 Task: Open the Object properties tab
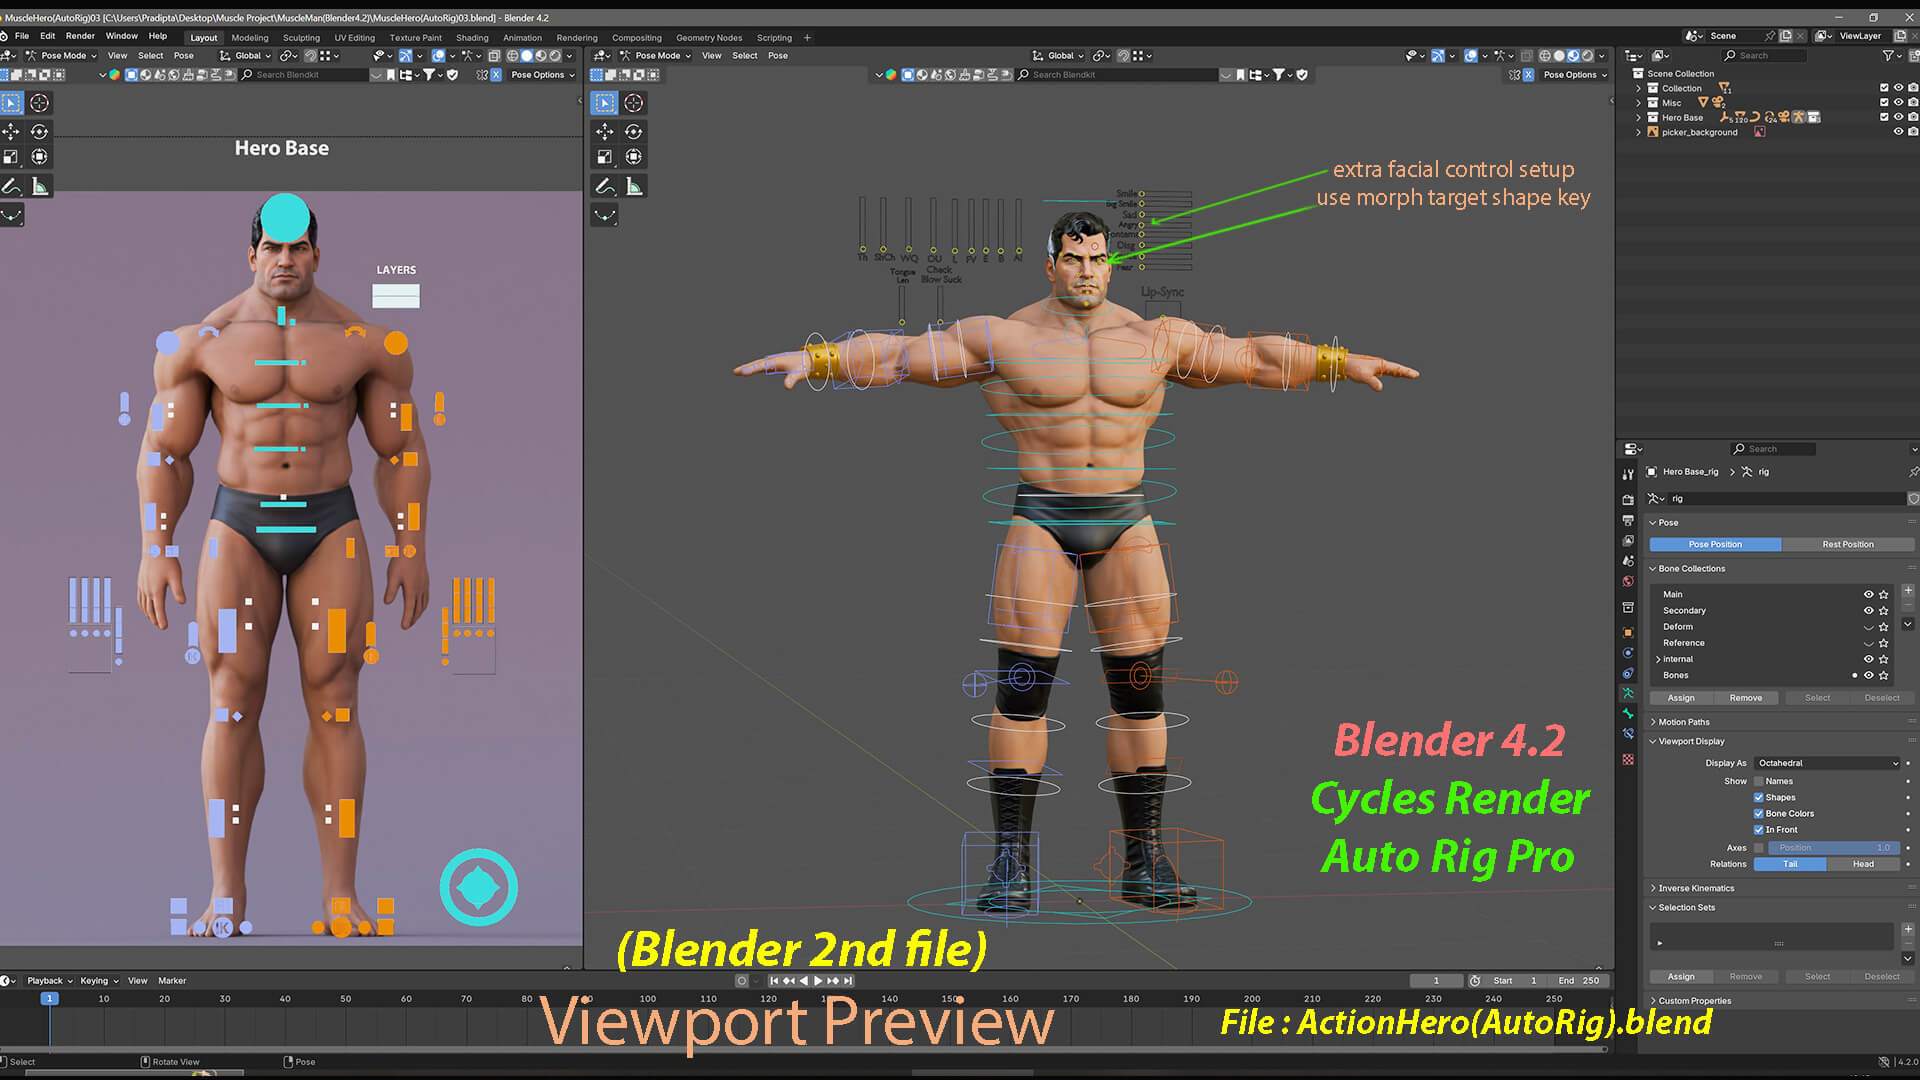tap(1628, 632)
